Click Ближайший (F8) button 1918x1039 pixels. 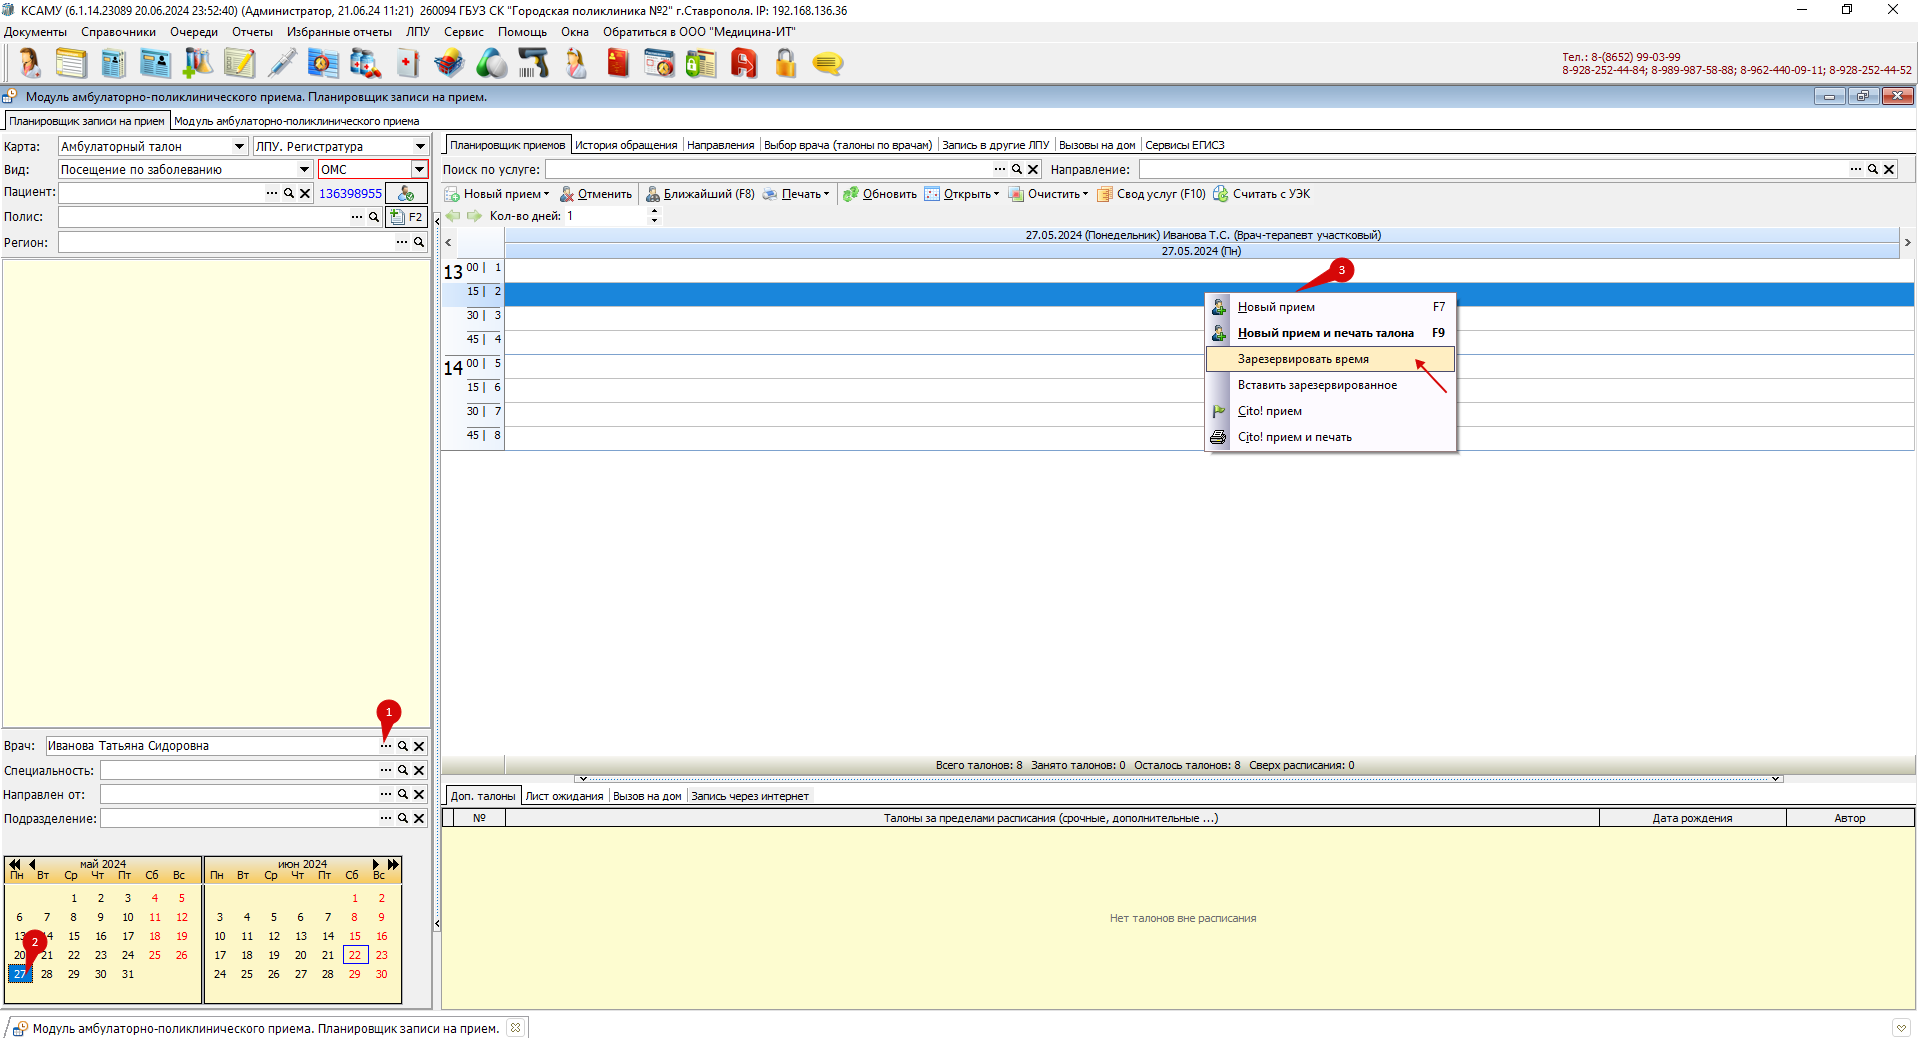[700, 194]
